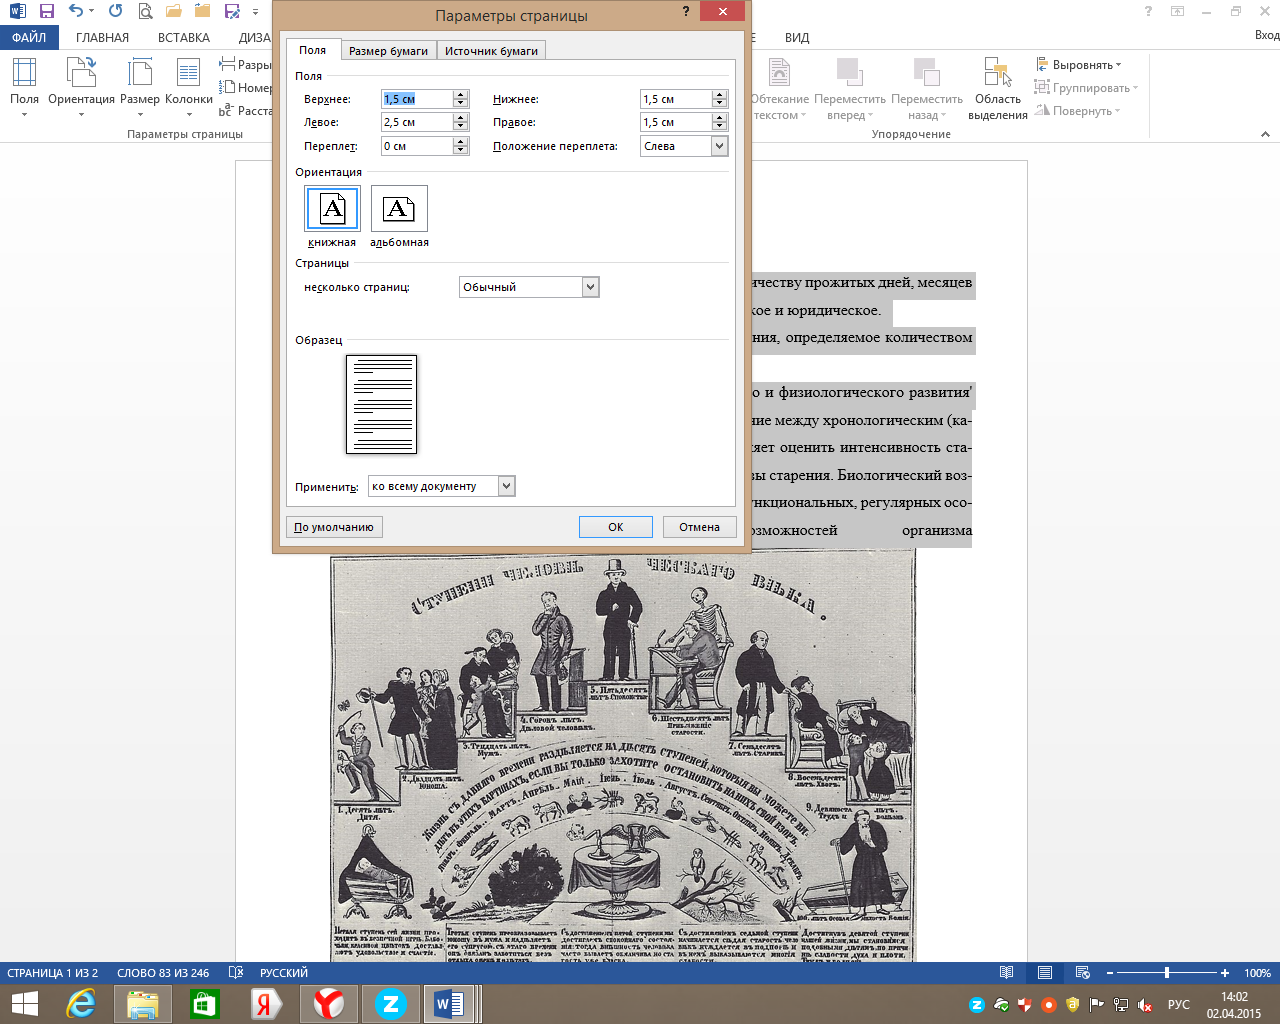Click the dialog help question mark
The width and height of the screenshot is (1280, 1024).
[685, 11]
